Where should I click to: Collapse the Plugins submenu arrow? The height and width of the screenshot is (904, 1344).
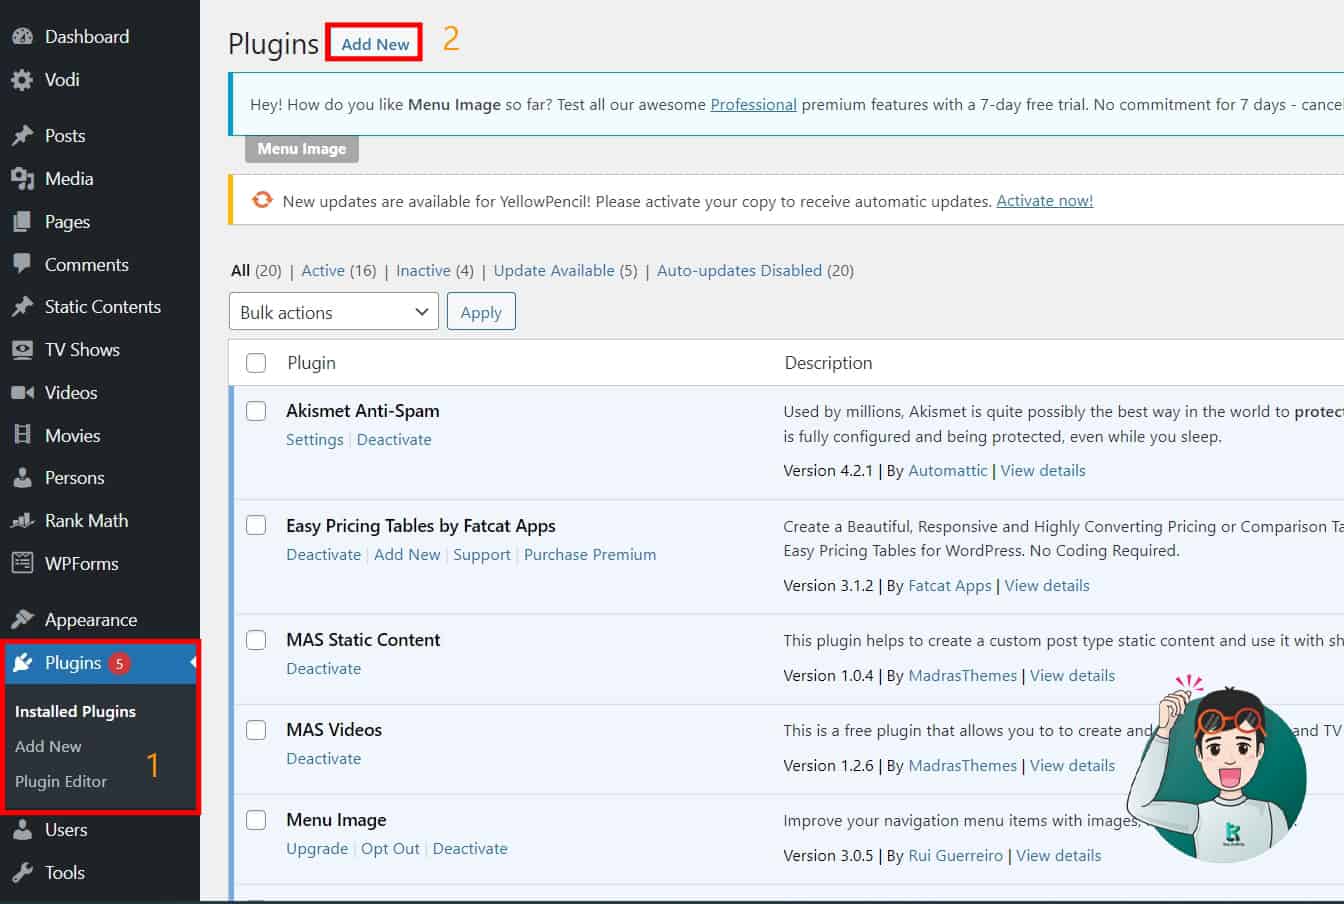[x=193, y=663]
